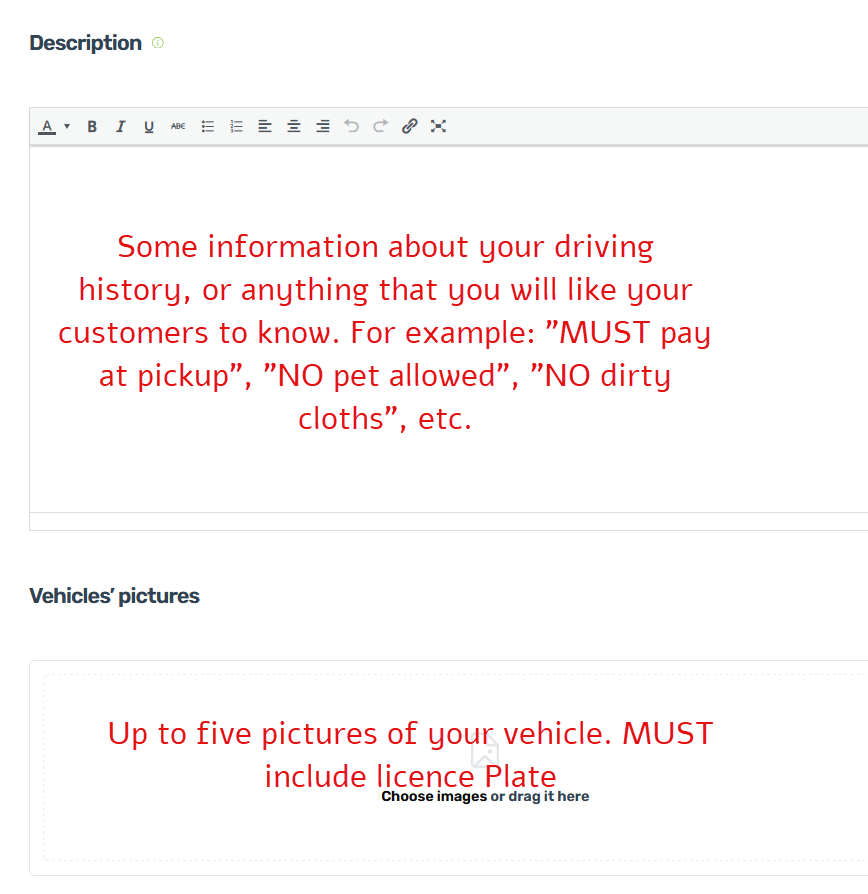This screenshot has height=894, width=868.
Task: Center-align the description text
Action: point(294,126)
